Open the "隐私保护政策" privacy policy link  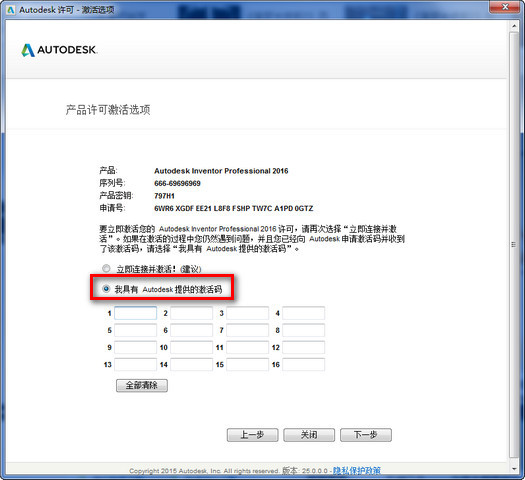pyautogui.click(x=357, y=471)
